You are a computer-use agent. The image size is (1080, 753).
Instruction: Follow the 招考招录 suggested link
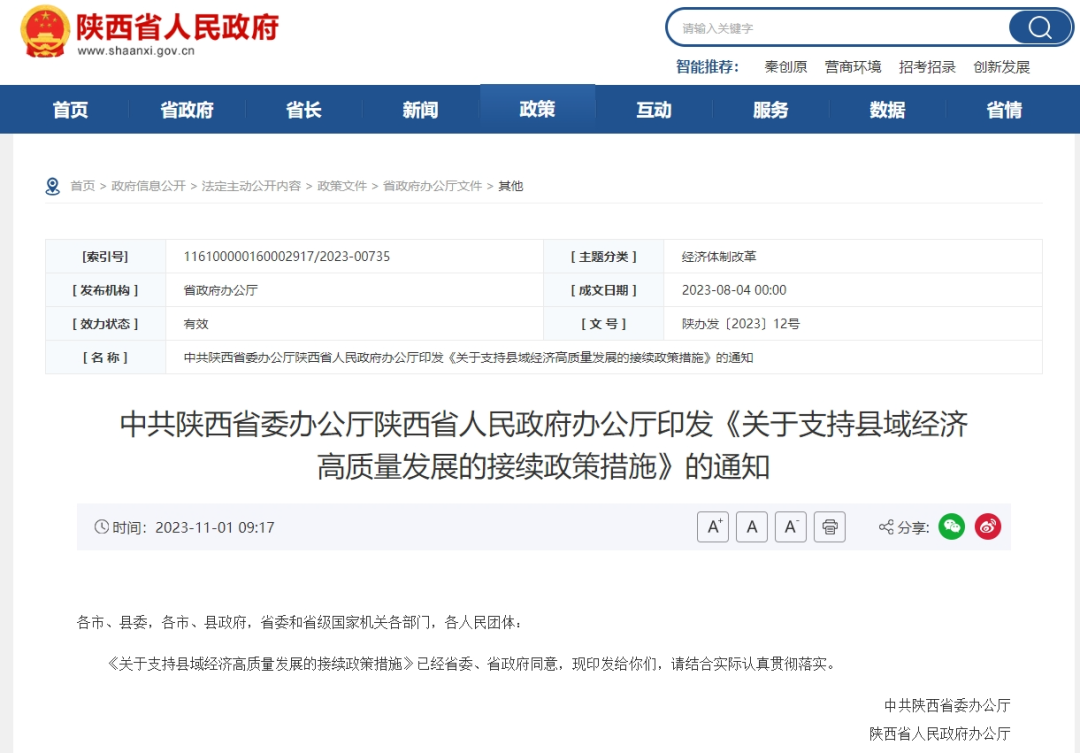(927, 67)
